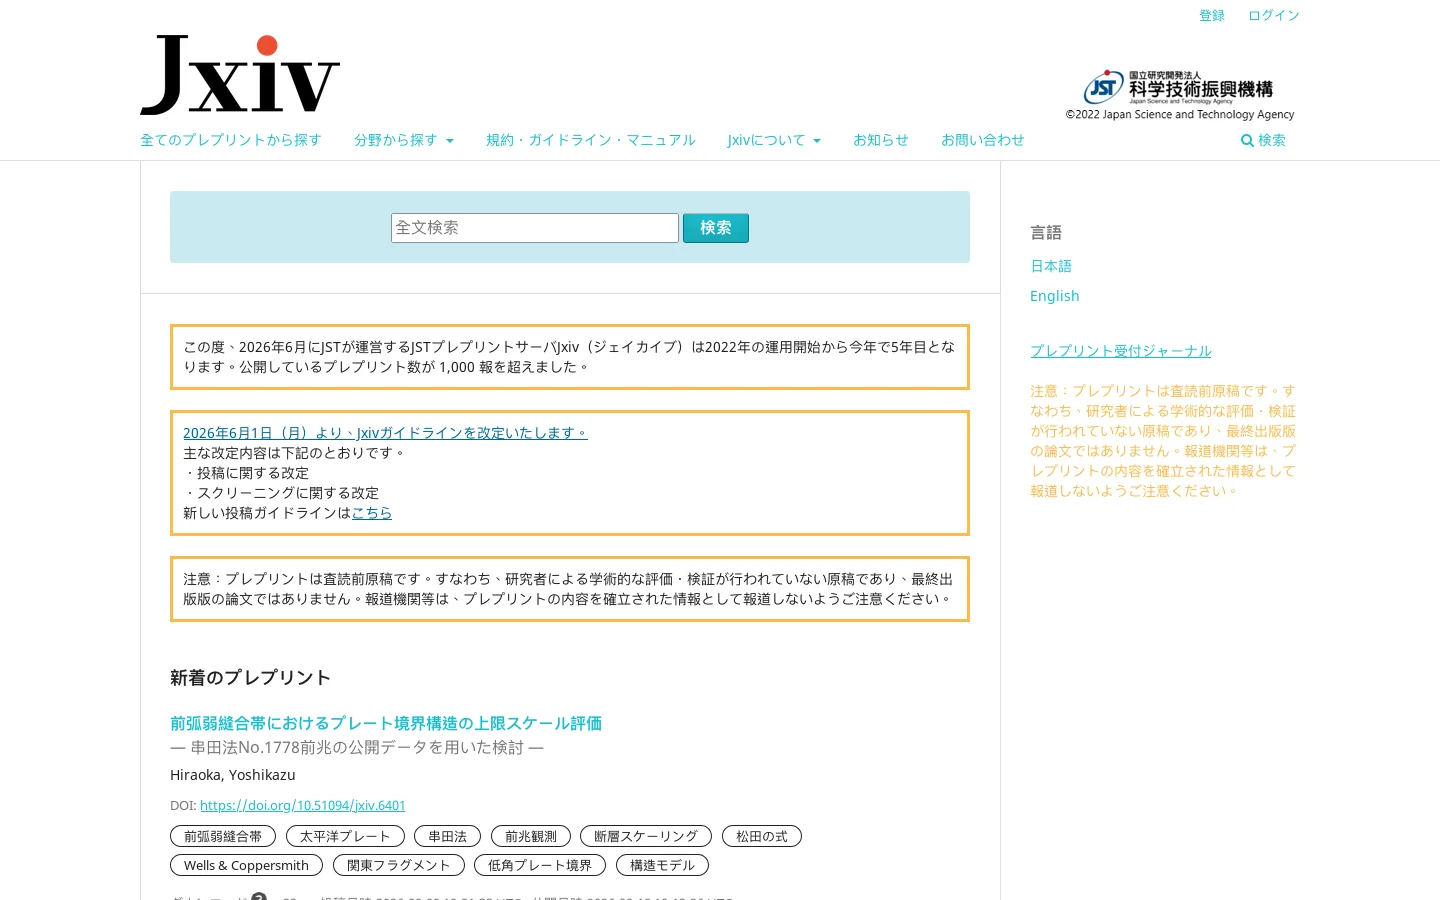Select the 串田法 keyword tag

click(448, 836)
